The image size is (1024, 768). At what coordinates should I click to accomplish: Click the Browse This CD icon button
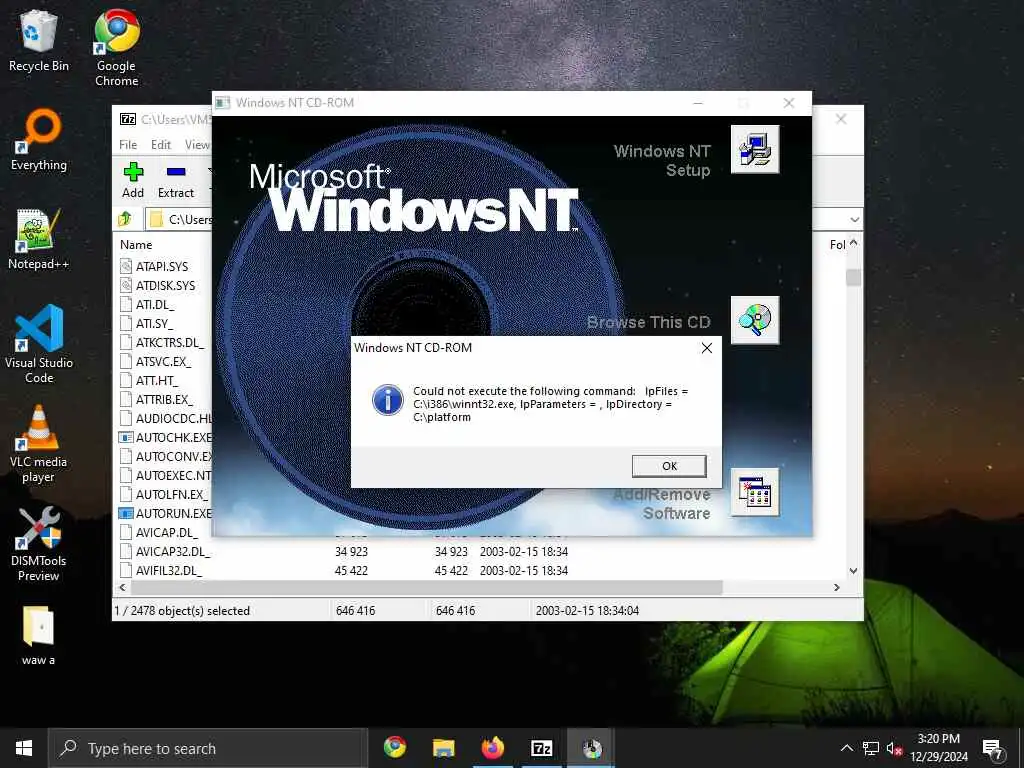click(754, 320)
